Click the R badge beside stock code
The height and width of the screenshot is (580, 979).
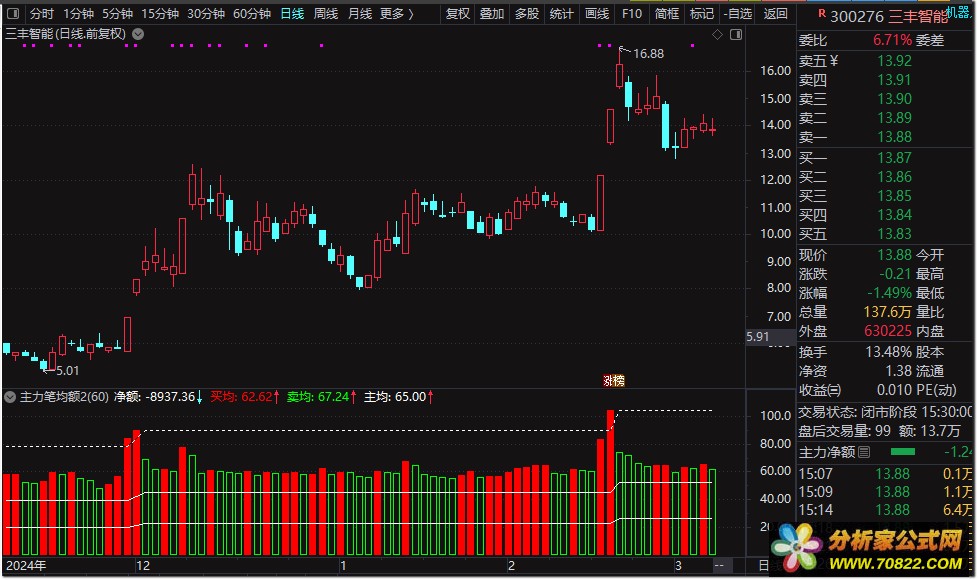[x=822, y=13]
